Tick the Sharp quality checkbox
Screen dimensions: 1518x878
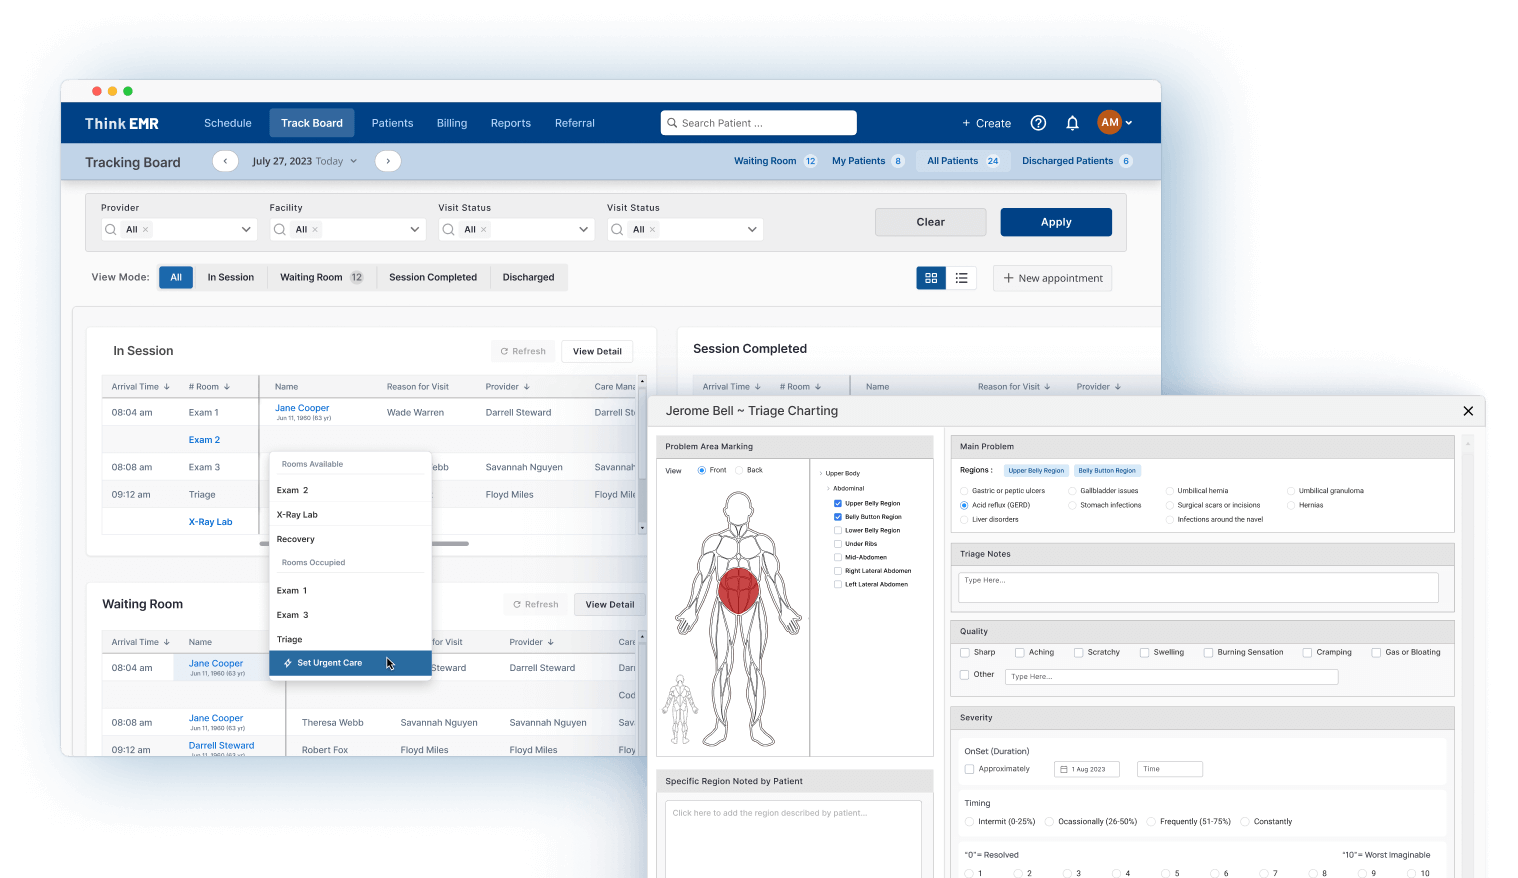965,652
